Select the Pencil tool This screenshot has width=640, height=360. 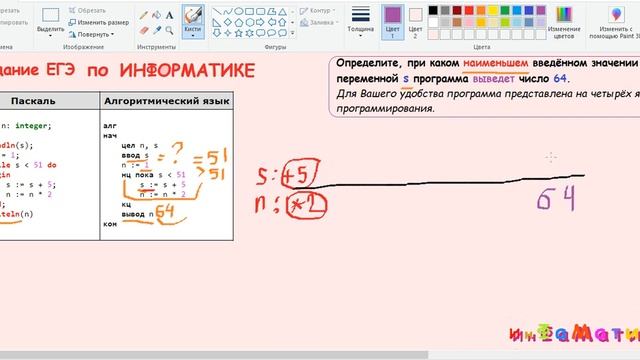pyautogui.click(x=143, y=16)
